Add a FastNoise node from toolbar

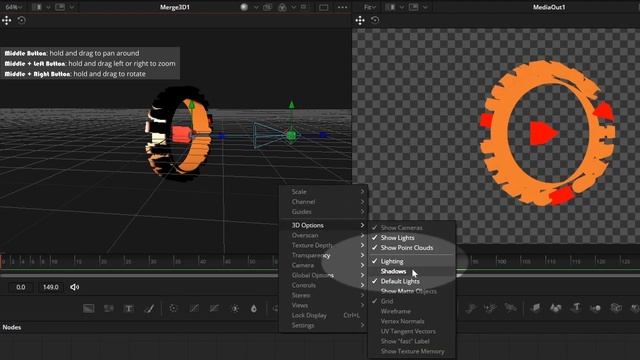(x=109, y=309)
